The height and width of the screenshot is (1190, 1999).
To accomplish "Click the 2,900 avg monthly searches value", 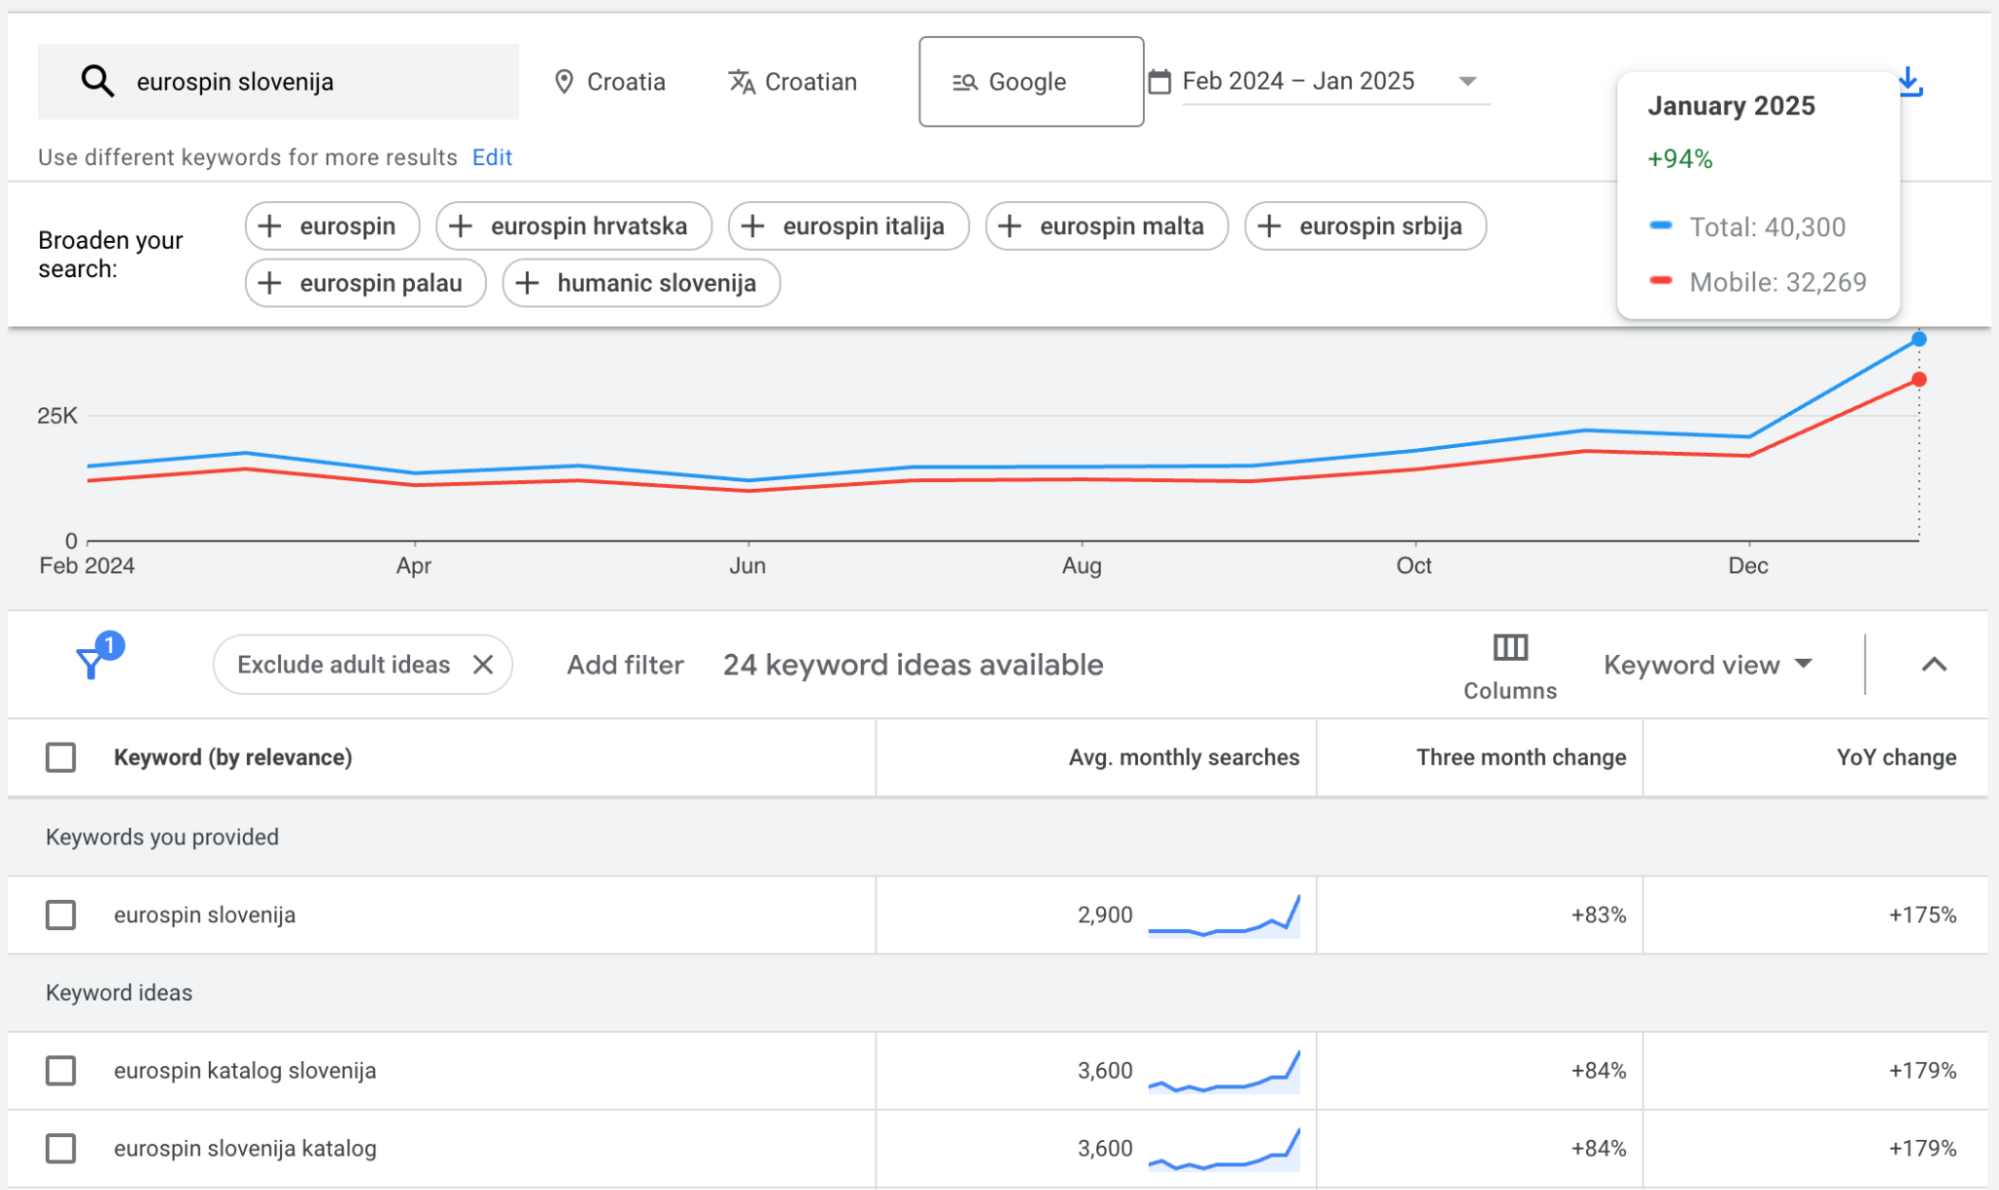I will click(x=1105, y=915).
